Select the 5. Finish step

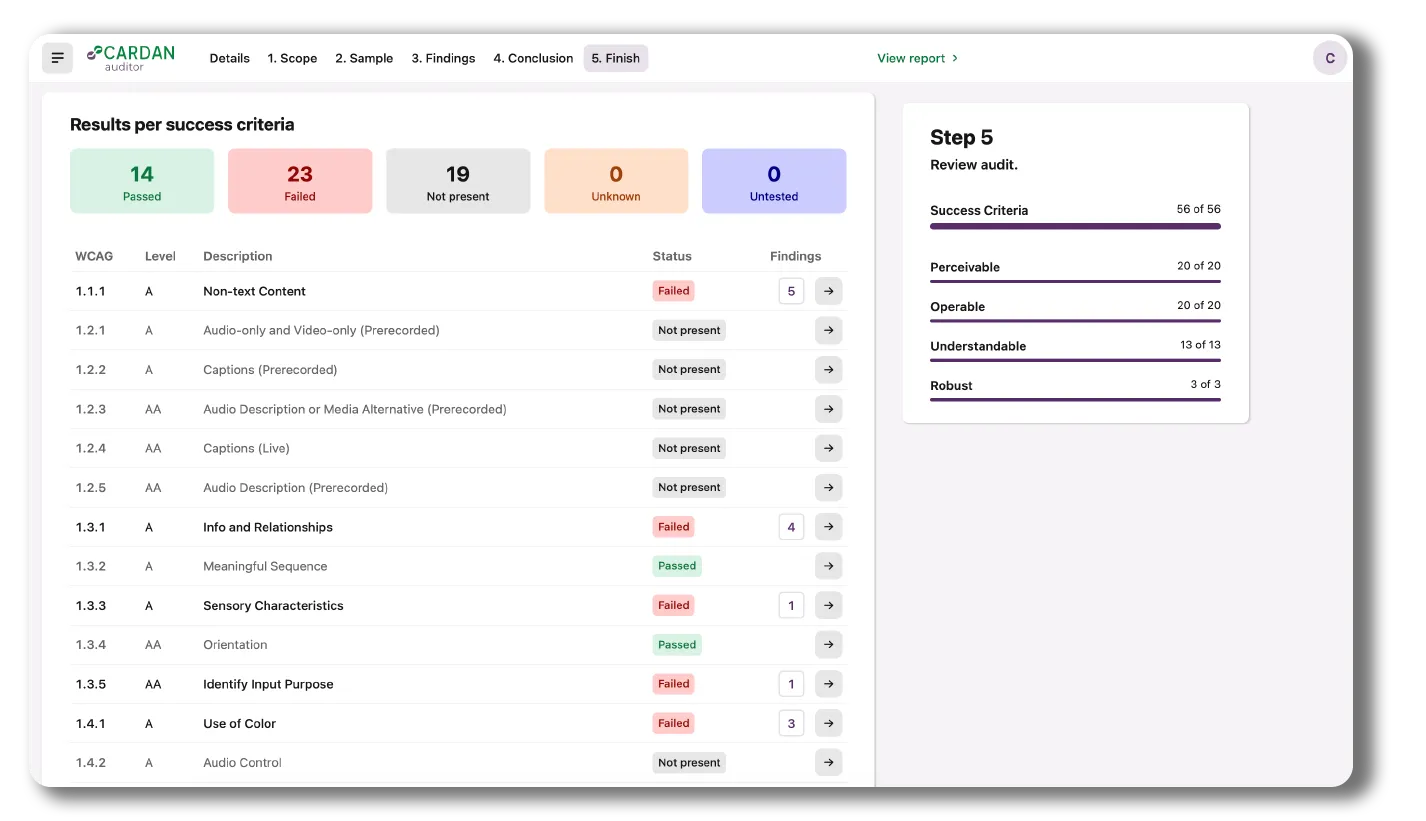click(x=616, y=58)
